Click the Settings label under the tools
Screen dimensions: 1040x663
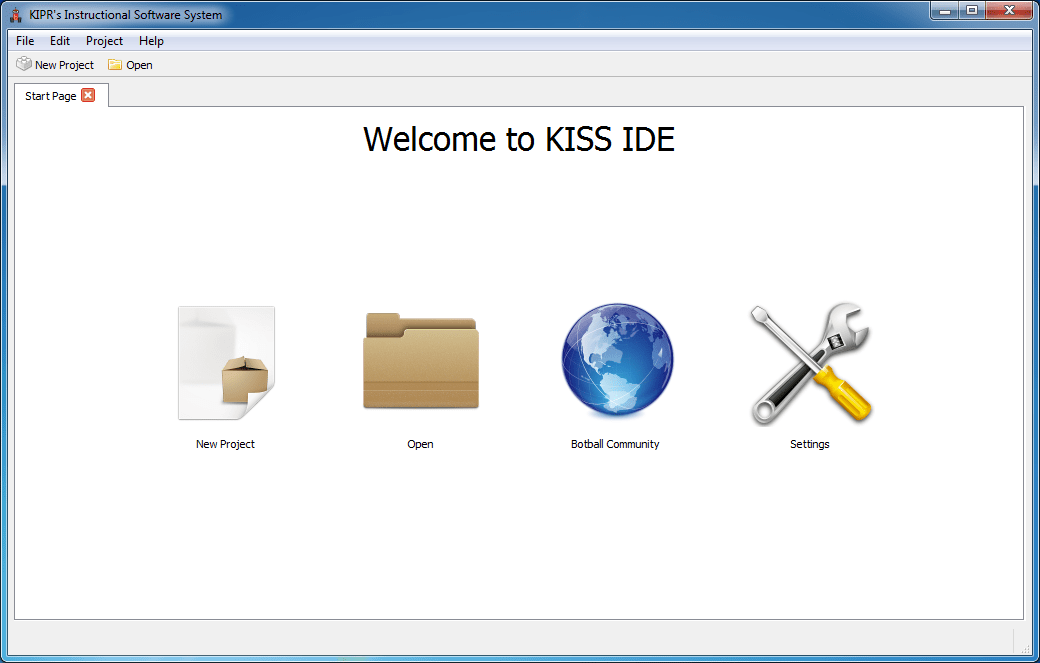pos(810,444)
